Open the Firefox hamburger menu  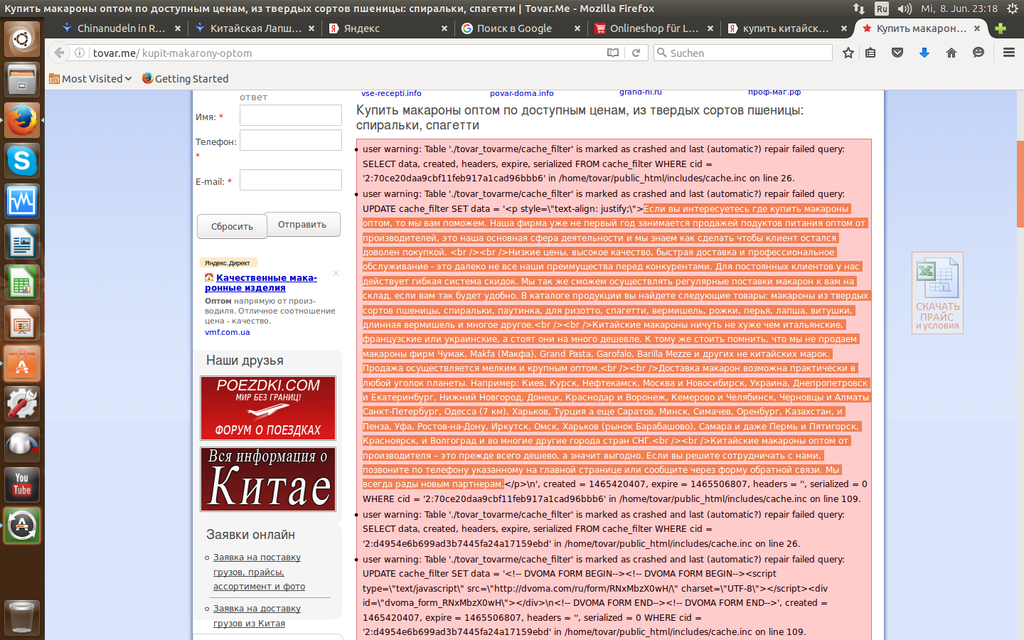pos(1009,53)
